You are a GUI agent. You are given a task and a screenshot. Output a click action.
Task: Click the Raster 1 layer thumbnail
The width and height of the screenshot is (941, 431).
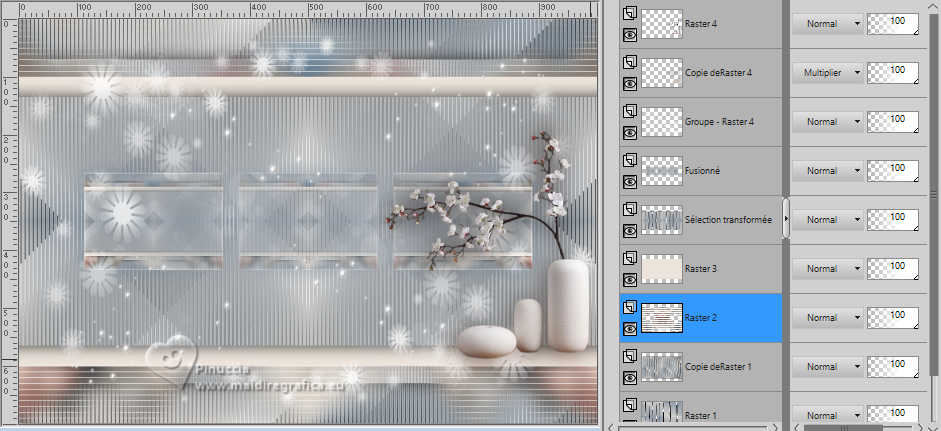662,412
